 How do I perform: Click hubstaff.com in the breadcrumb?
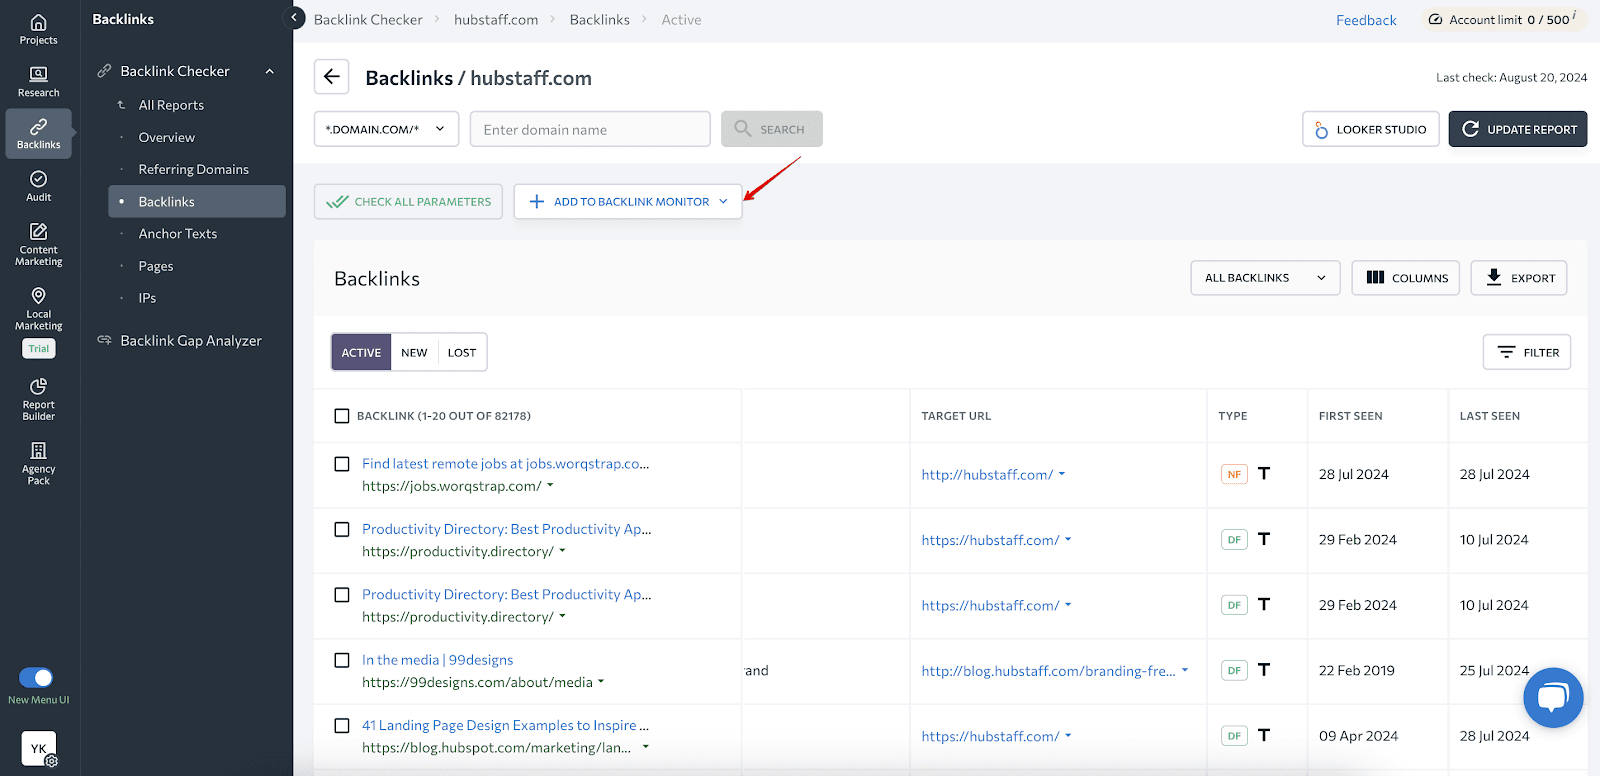click(x=496, y=19)
